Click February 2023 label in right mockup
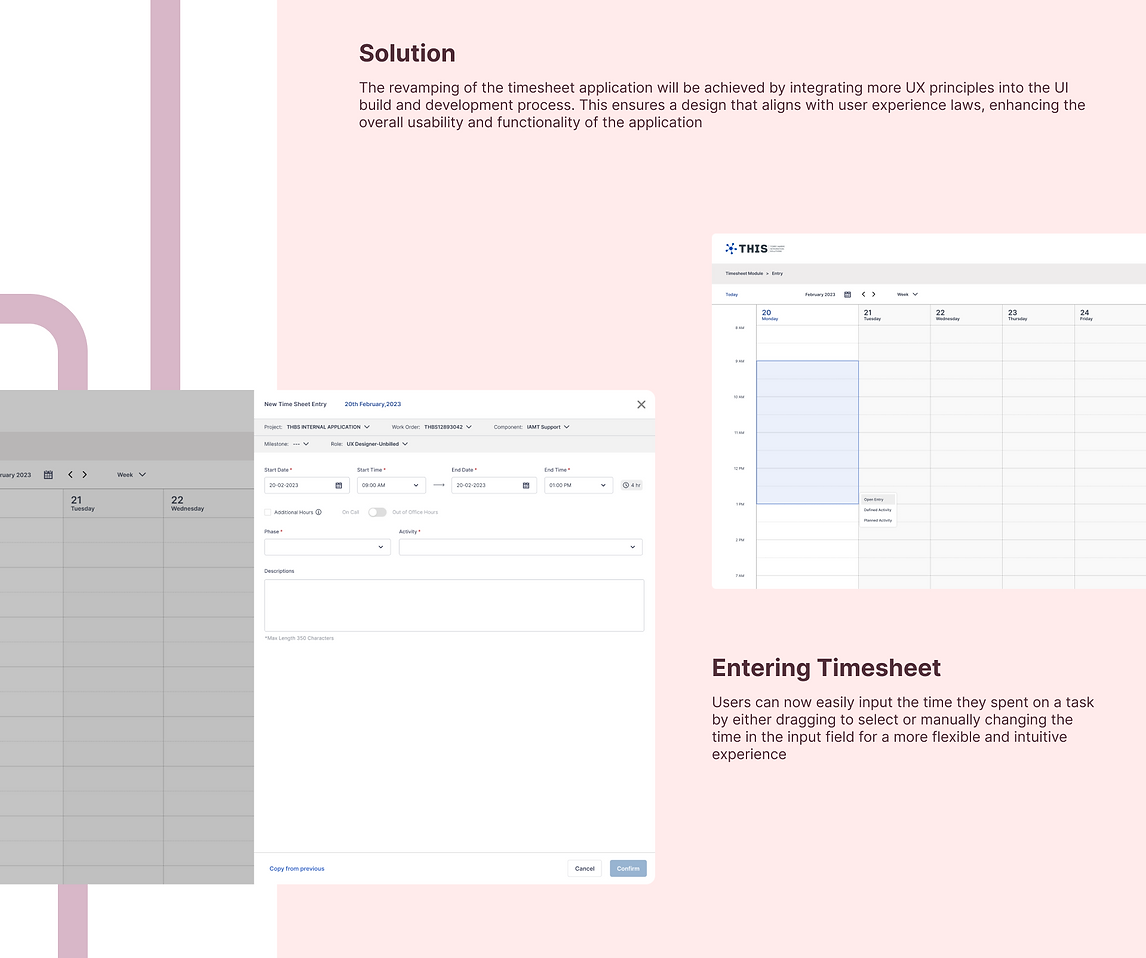 (x=820, y=294)
